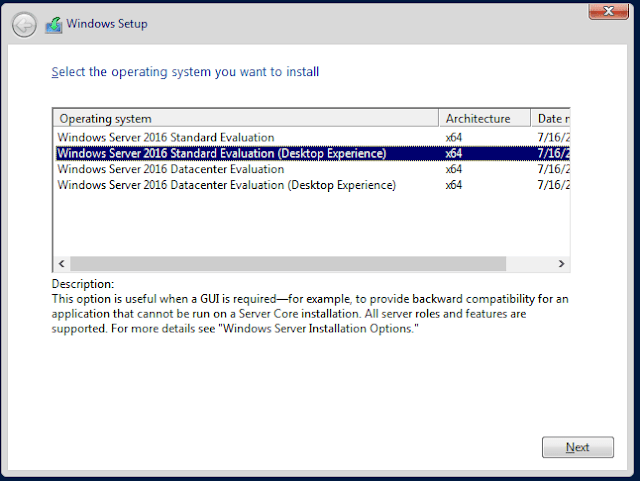Click the horizontal scrollbar thumb

tap(300, 264)
